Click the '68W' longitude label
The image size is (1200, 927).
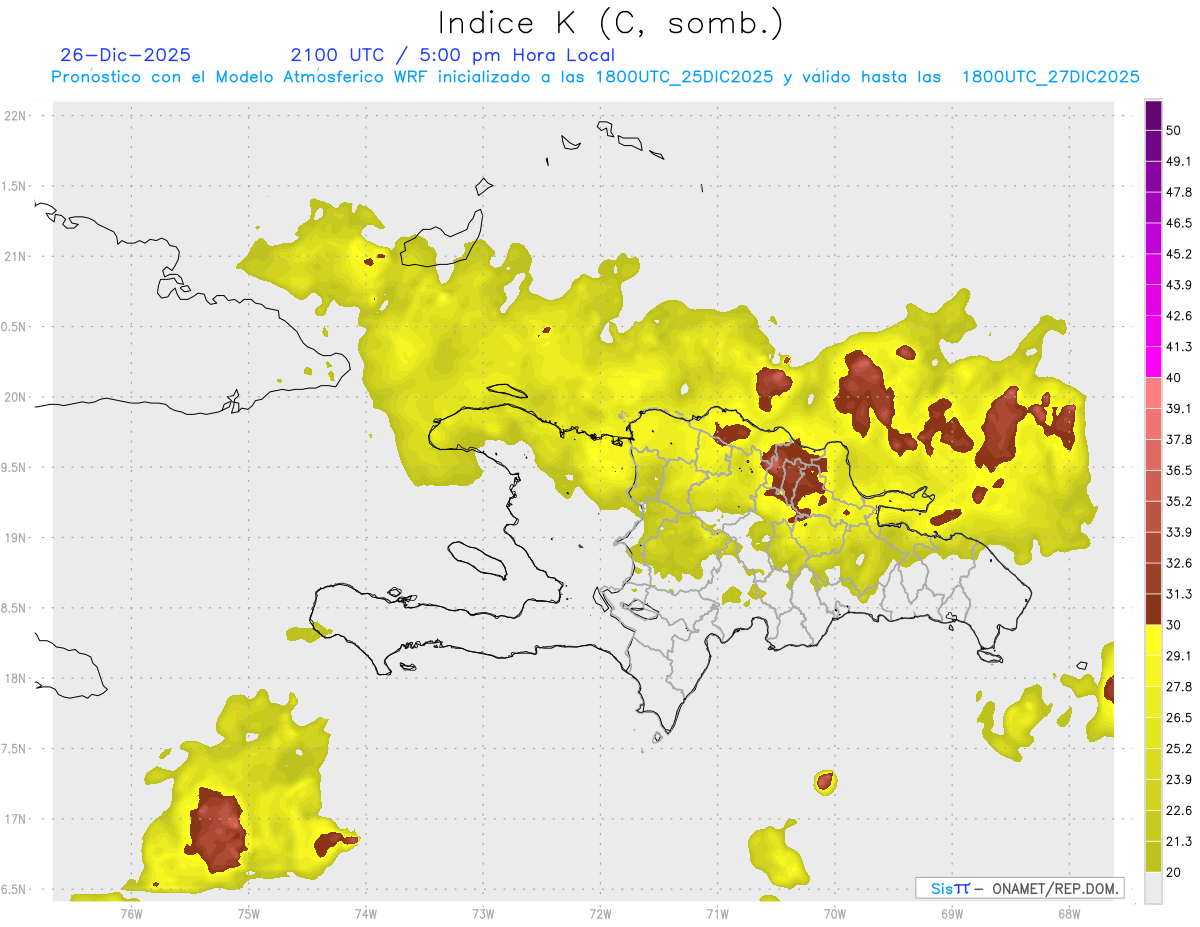tap(1068, 914)
